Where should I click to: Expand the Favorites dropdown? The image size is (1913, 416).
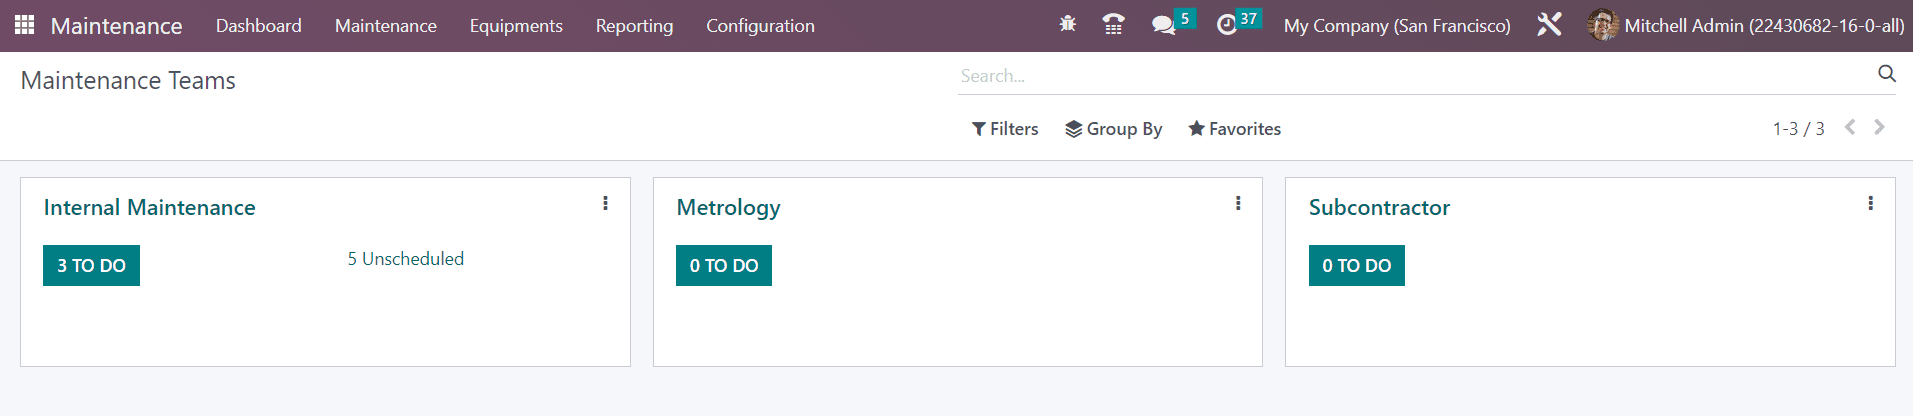coord(1235,129)
